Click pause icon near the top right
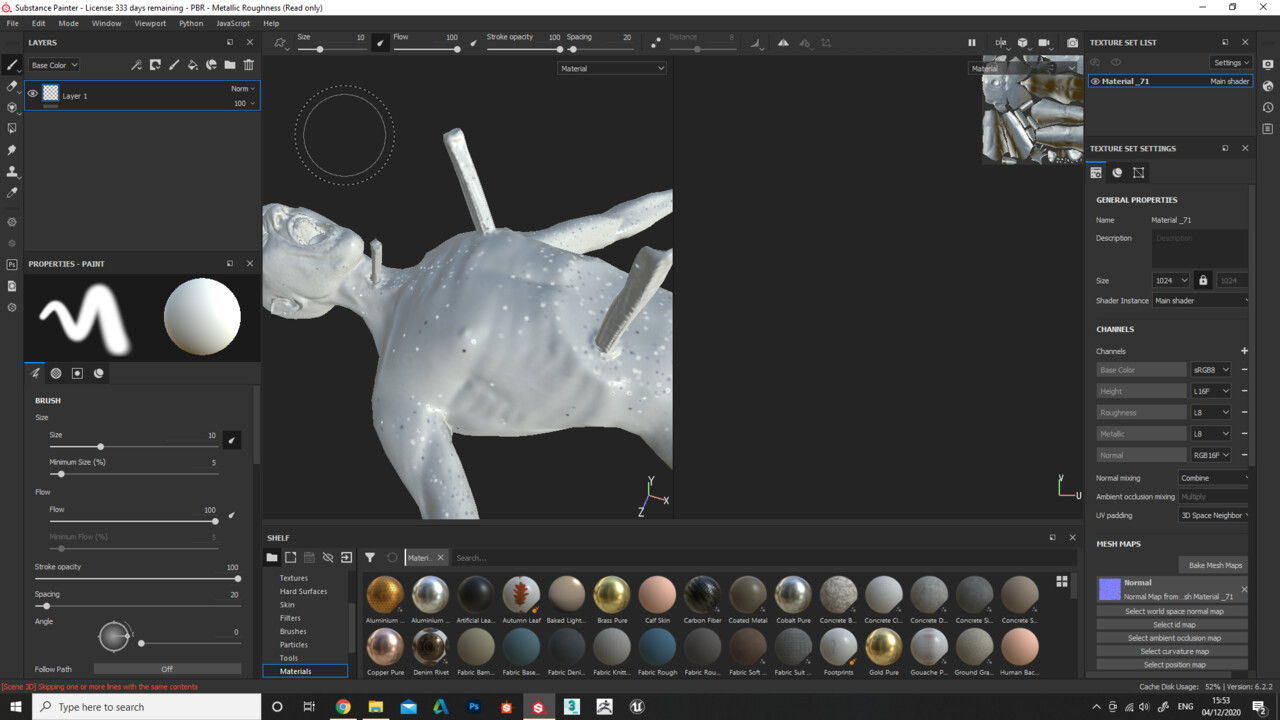 click(971, 42)
